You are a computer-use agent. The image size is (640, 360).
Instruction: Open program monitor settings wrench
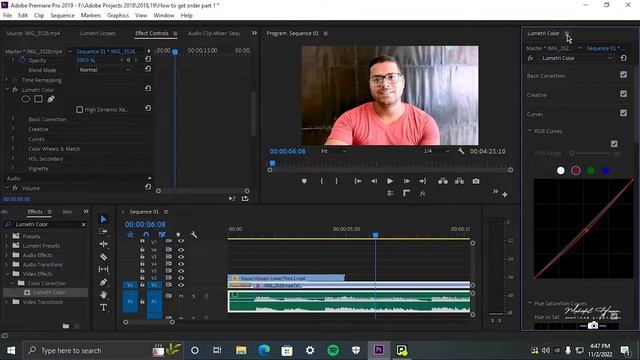point(461,151)
